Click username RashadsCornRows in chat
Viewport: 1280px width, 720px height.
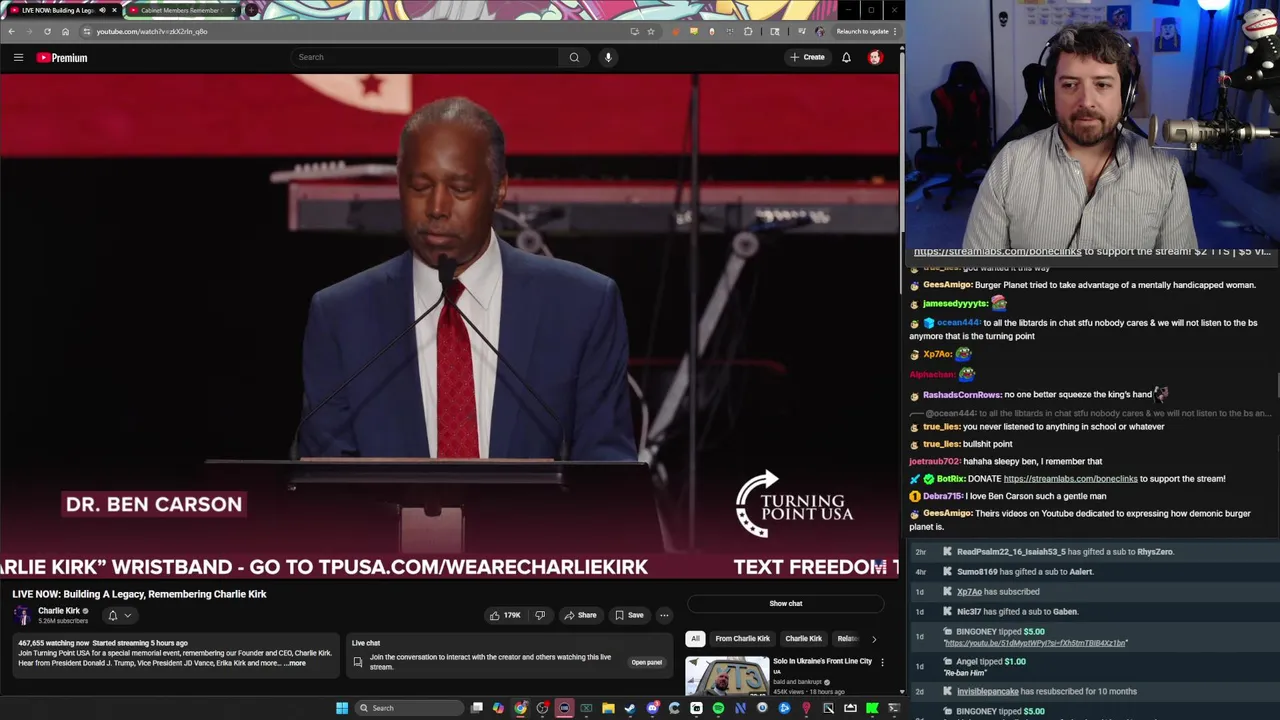pyautogui.click(x=961, y=395)
